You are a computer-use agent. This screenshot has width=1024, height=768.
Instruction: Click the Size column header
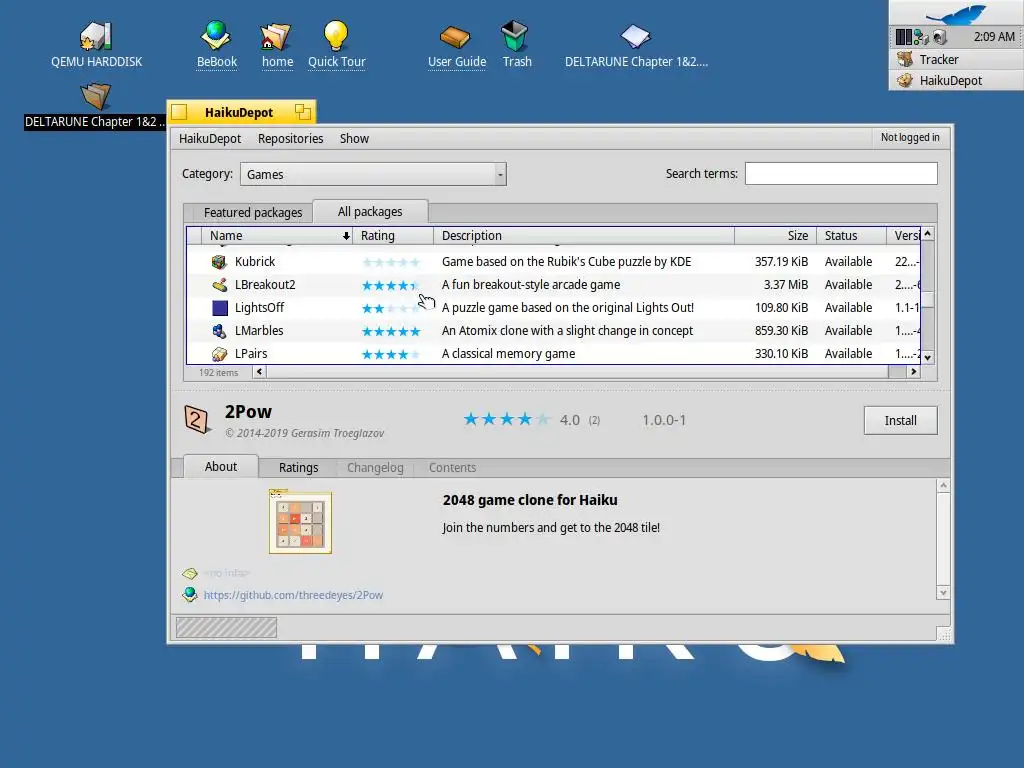[x=776, y=236]
